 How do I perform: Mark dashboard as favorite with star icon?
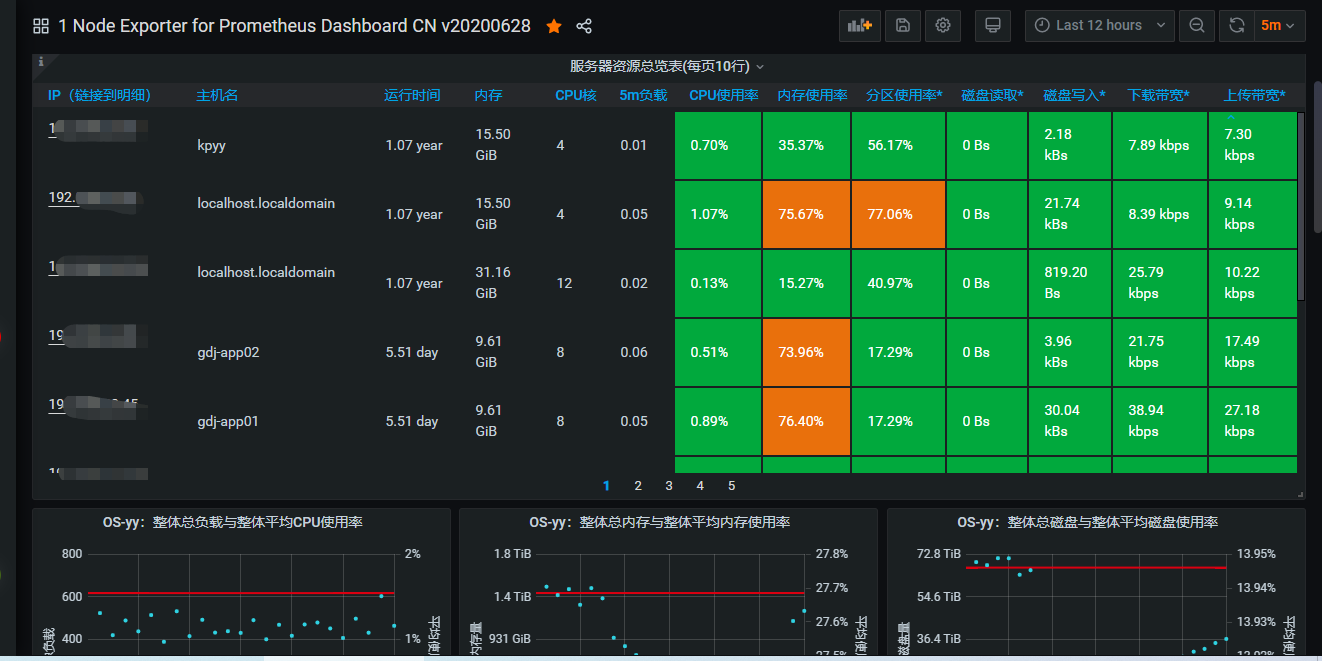point(554,26)
